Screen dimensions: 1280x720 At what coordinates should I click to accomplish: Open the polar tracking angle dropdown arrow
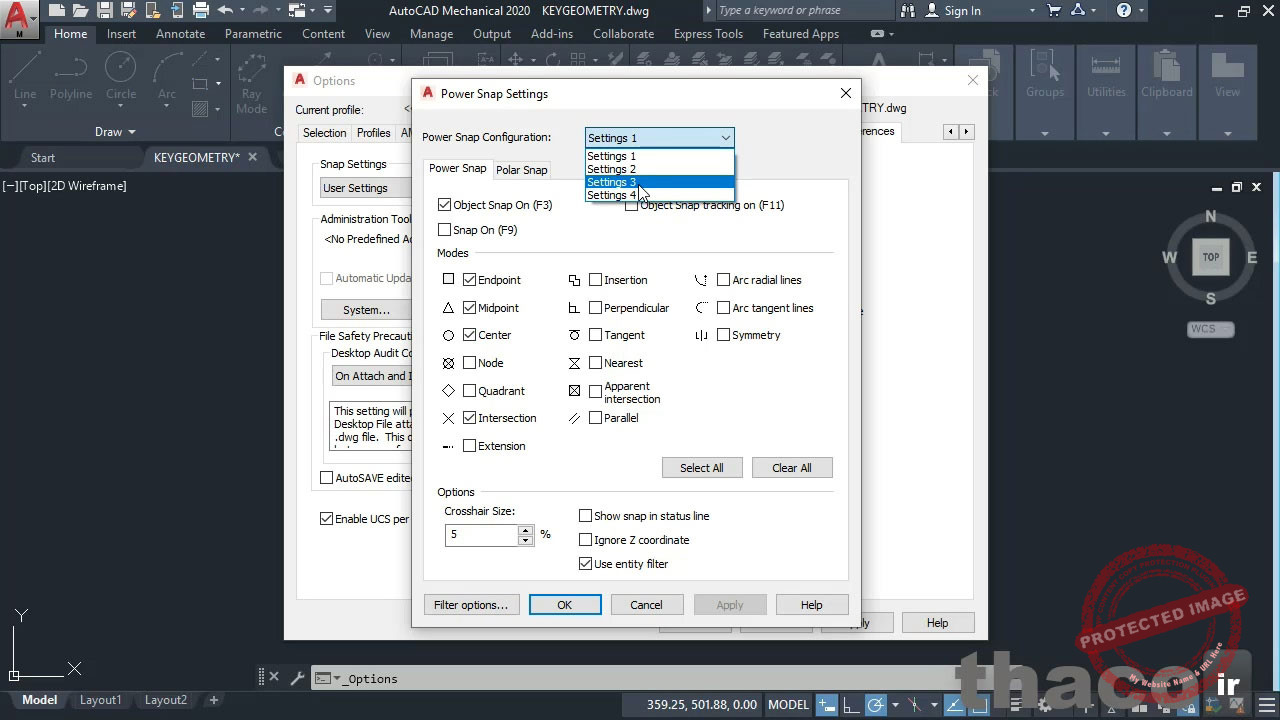(894, 705)
